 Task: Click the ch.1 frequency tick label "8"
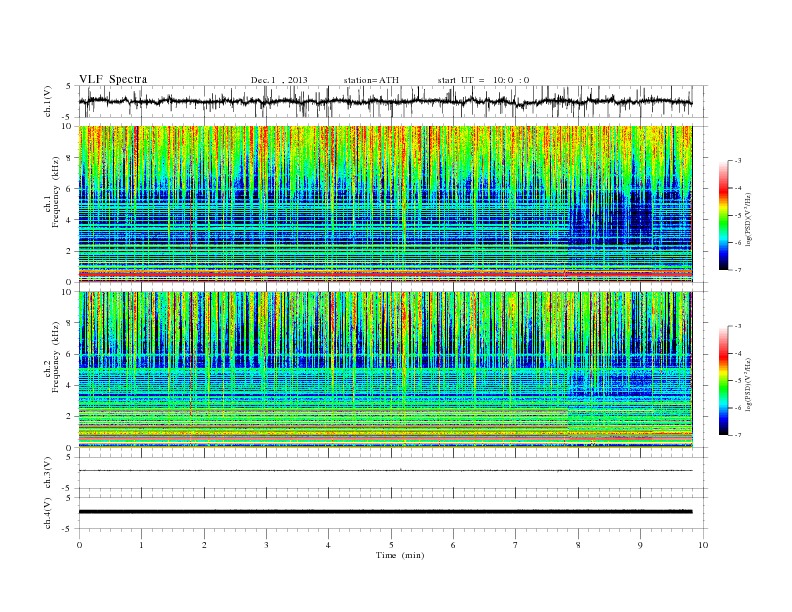[x=69, y=158]
